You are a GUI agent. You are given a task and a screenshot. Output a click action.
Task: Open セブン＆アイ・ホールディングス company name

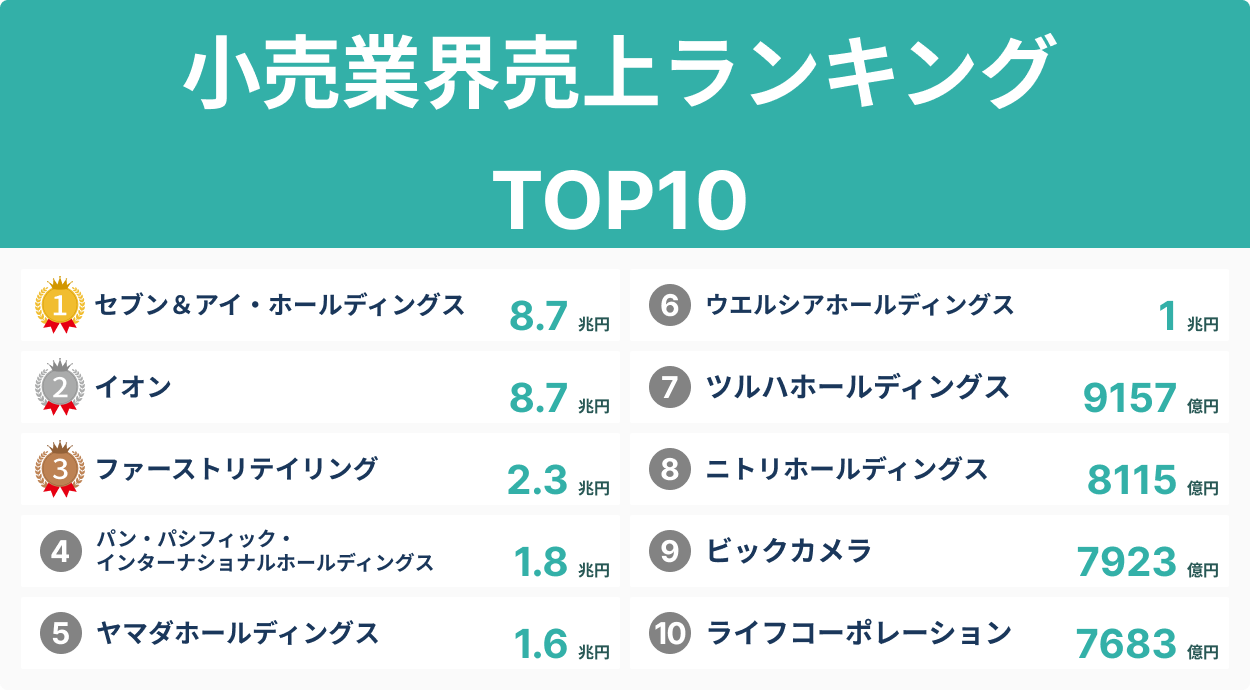[x=280, y=304]
